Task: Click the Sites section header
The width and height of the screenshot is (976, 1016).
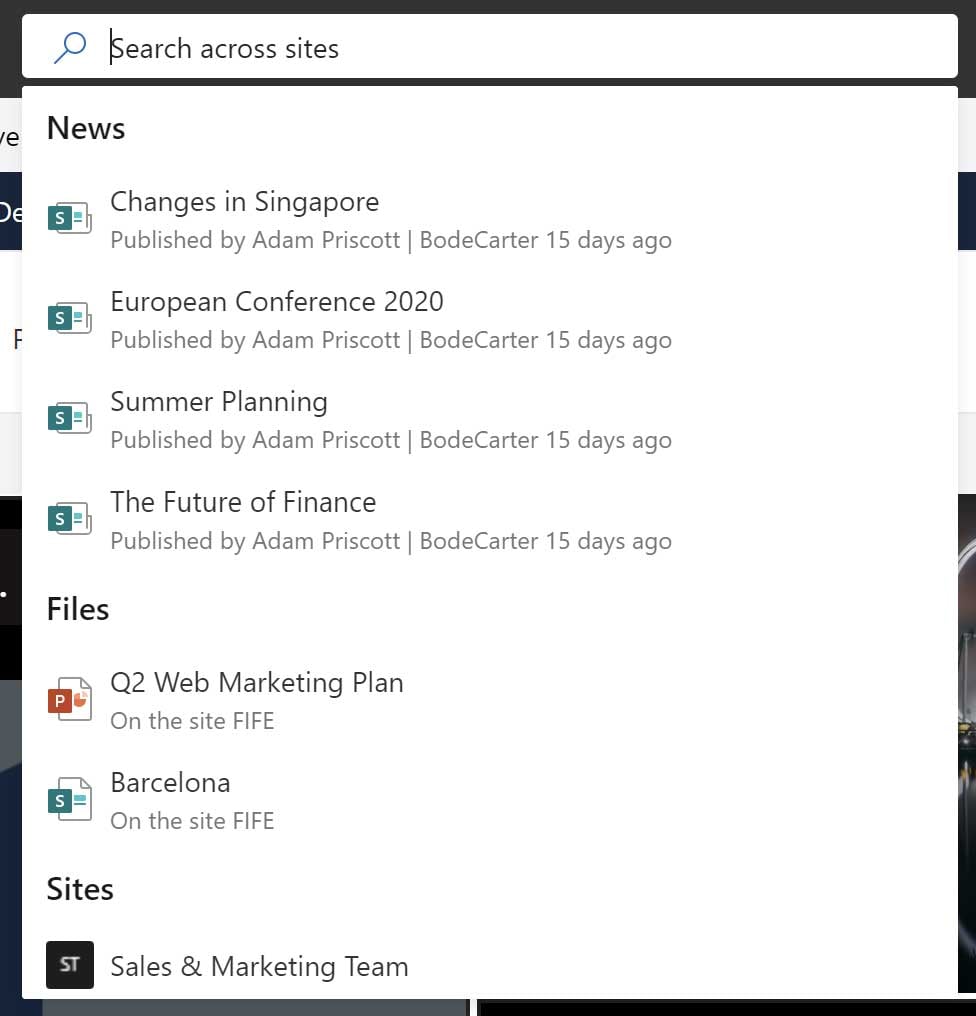Action: point(79,889)
